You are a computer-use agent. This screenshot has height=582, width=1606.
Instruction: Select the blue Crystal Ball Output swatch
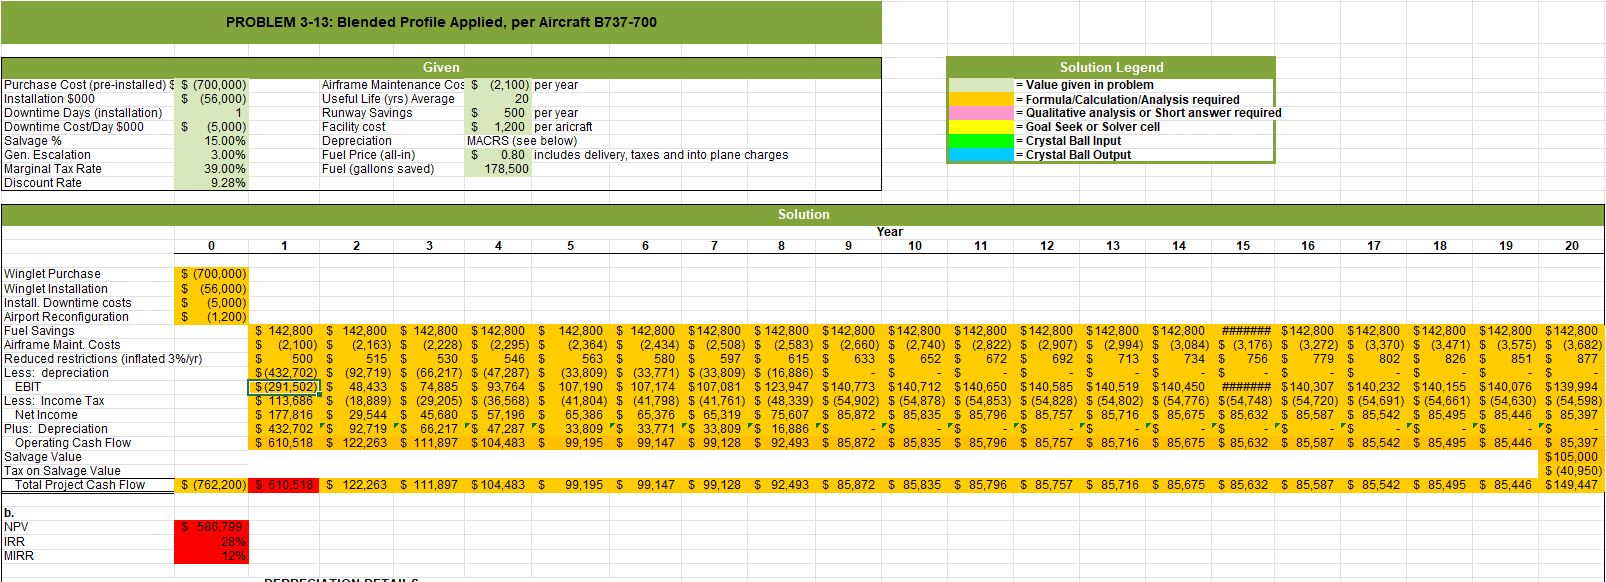click(x=981, y=155)
